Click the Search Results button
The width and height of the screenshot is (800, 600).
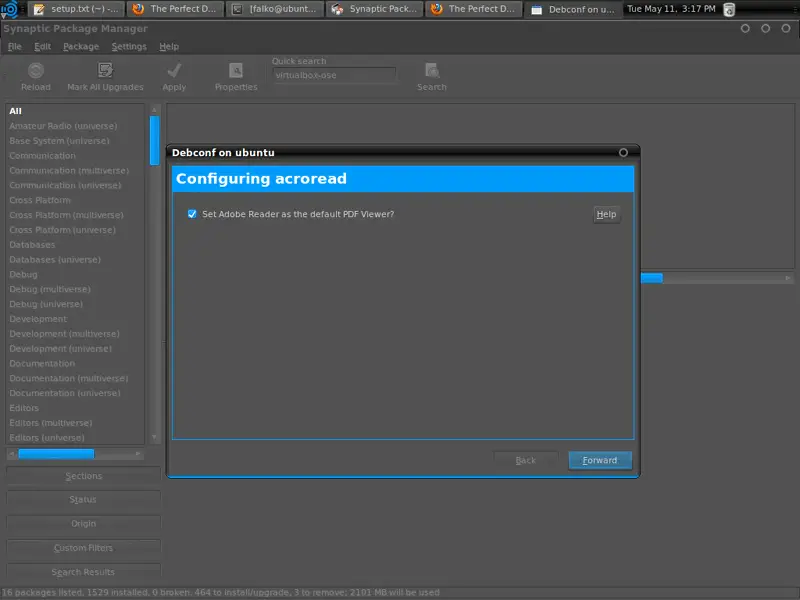(x=84, y=572)
